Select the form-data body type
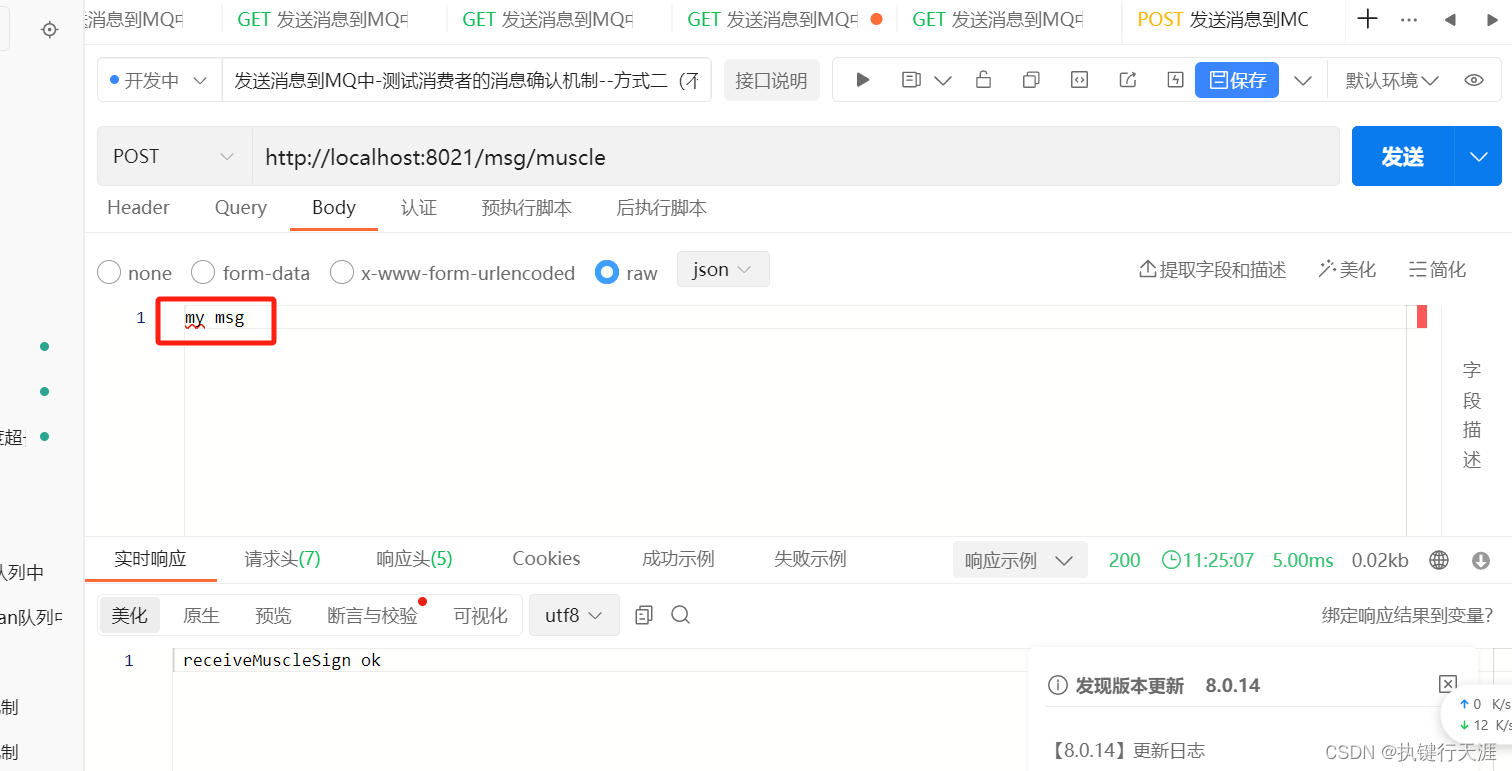The height and width of the screenshot is (771, 1512). [x=250, y=272]
